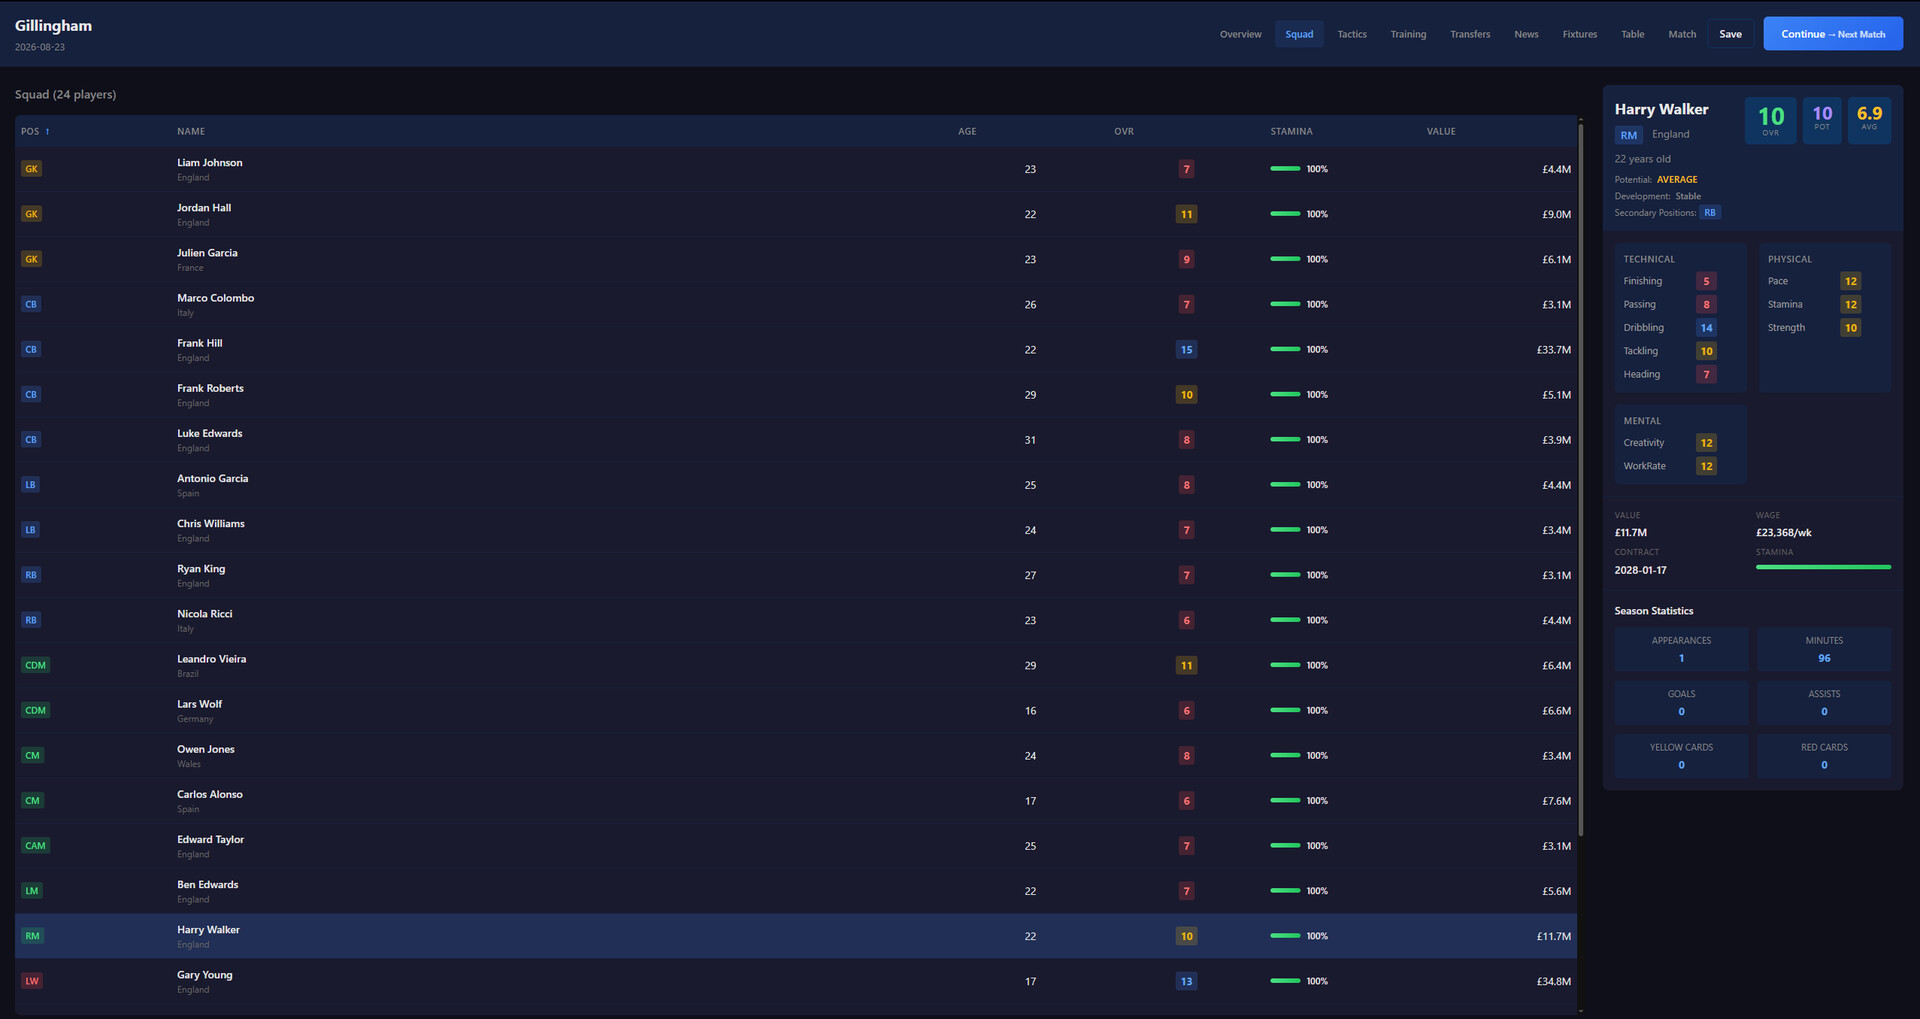The height and width of the screenshot is (1019, 1920).
Task: Click the Continue Next Match button
Action: pyautogui.click(x=1832, y=33)
